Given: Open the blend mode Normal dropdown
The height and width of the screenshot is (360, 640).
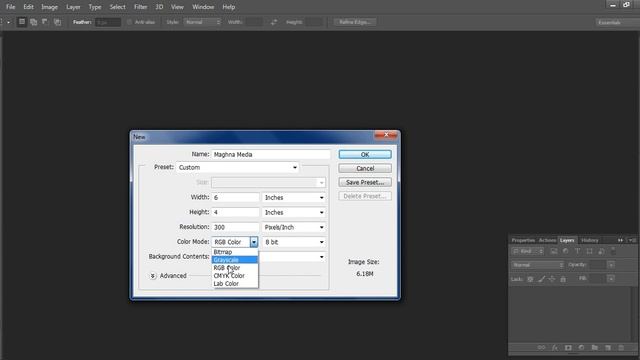Looking at the screenshot, I should pyautogui.click(x=538, y=265).
